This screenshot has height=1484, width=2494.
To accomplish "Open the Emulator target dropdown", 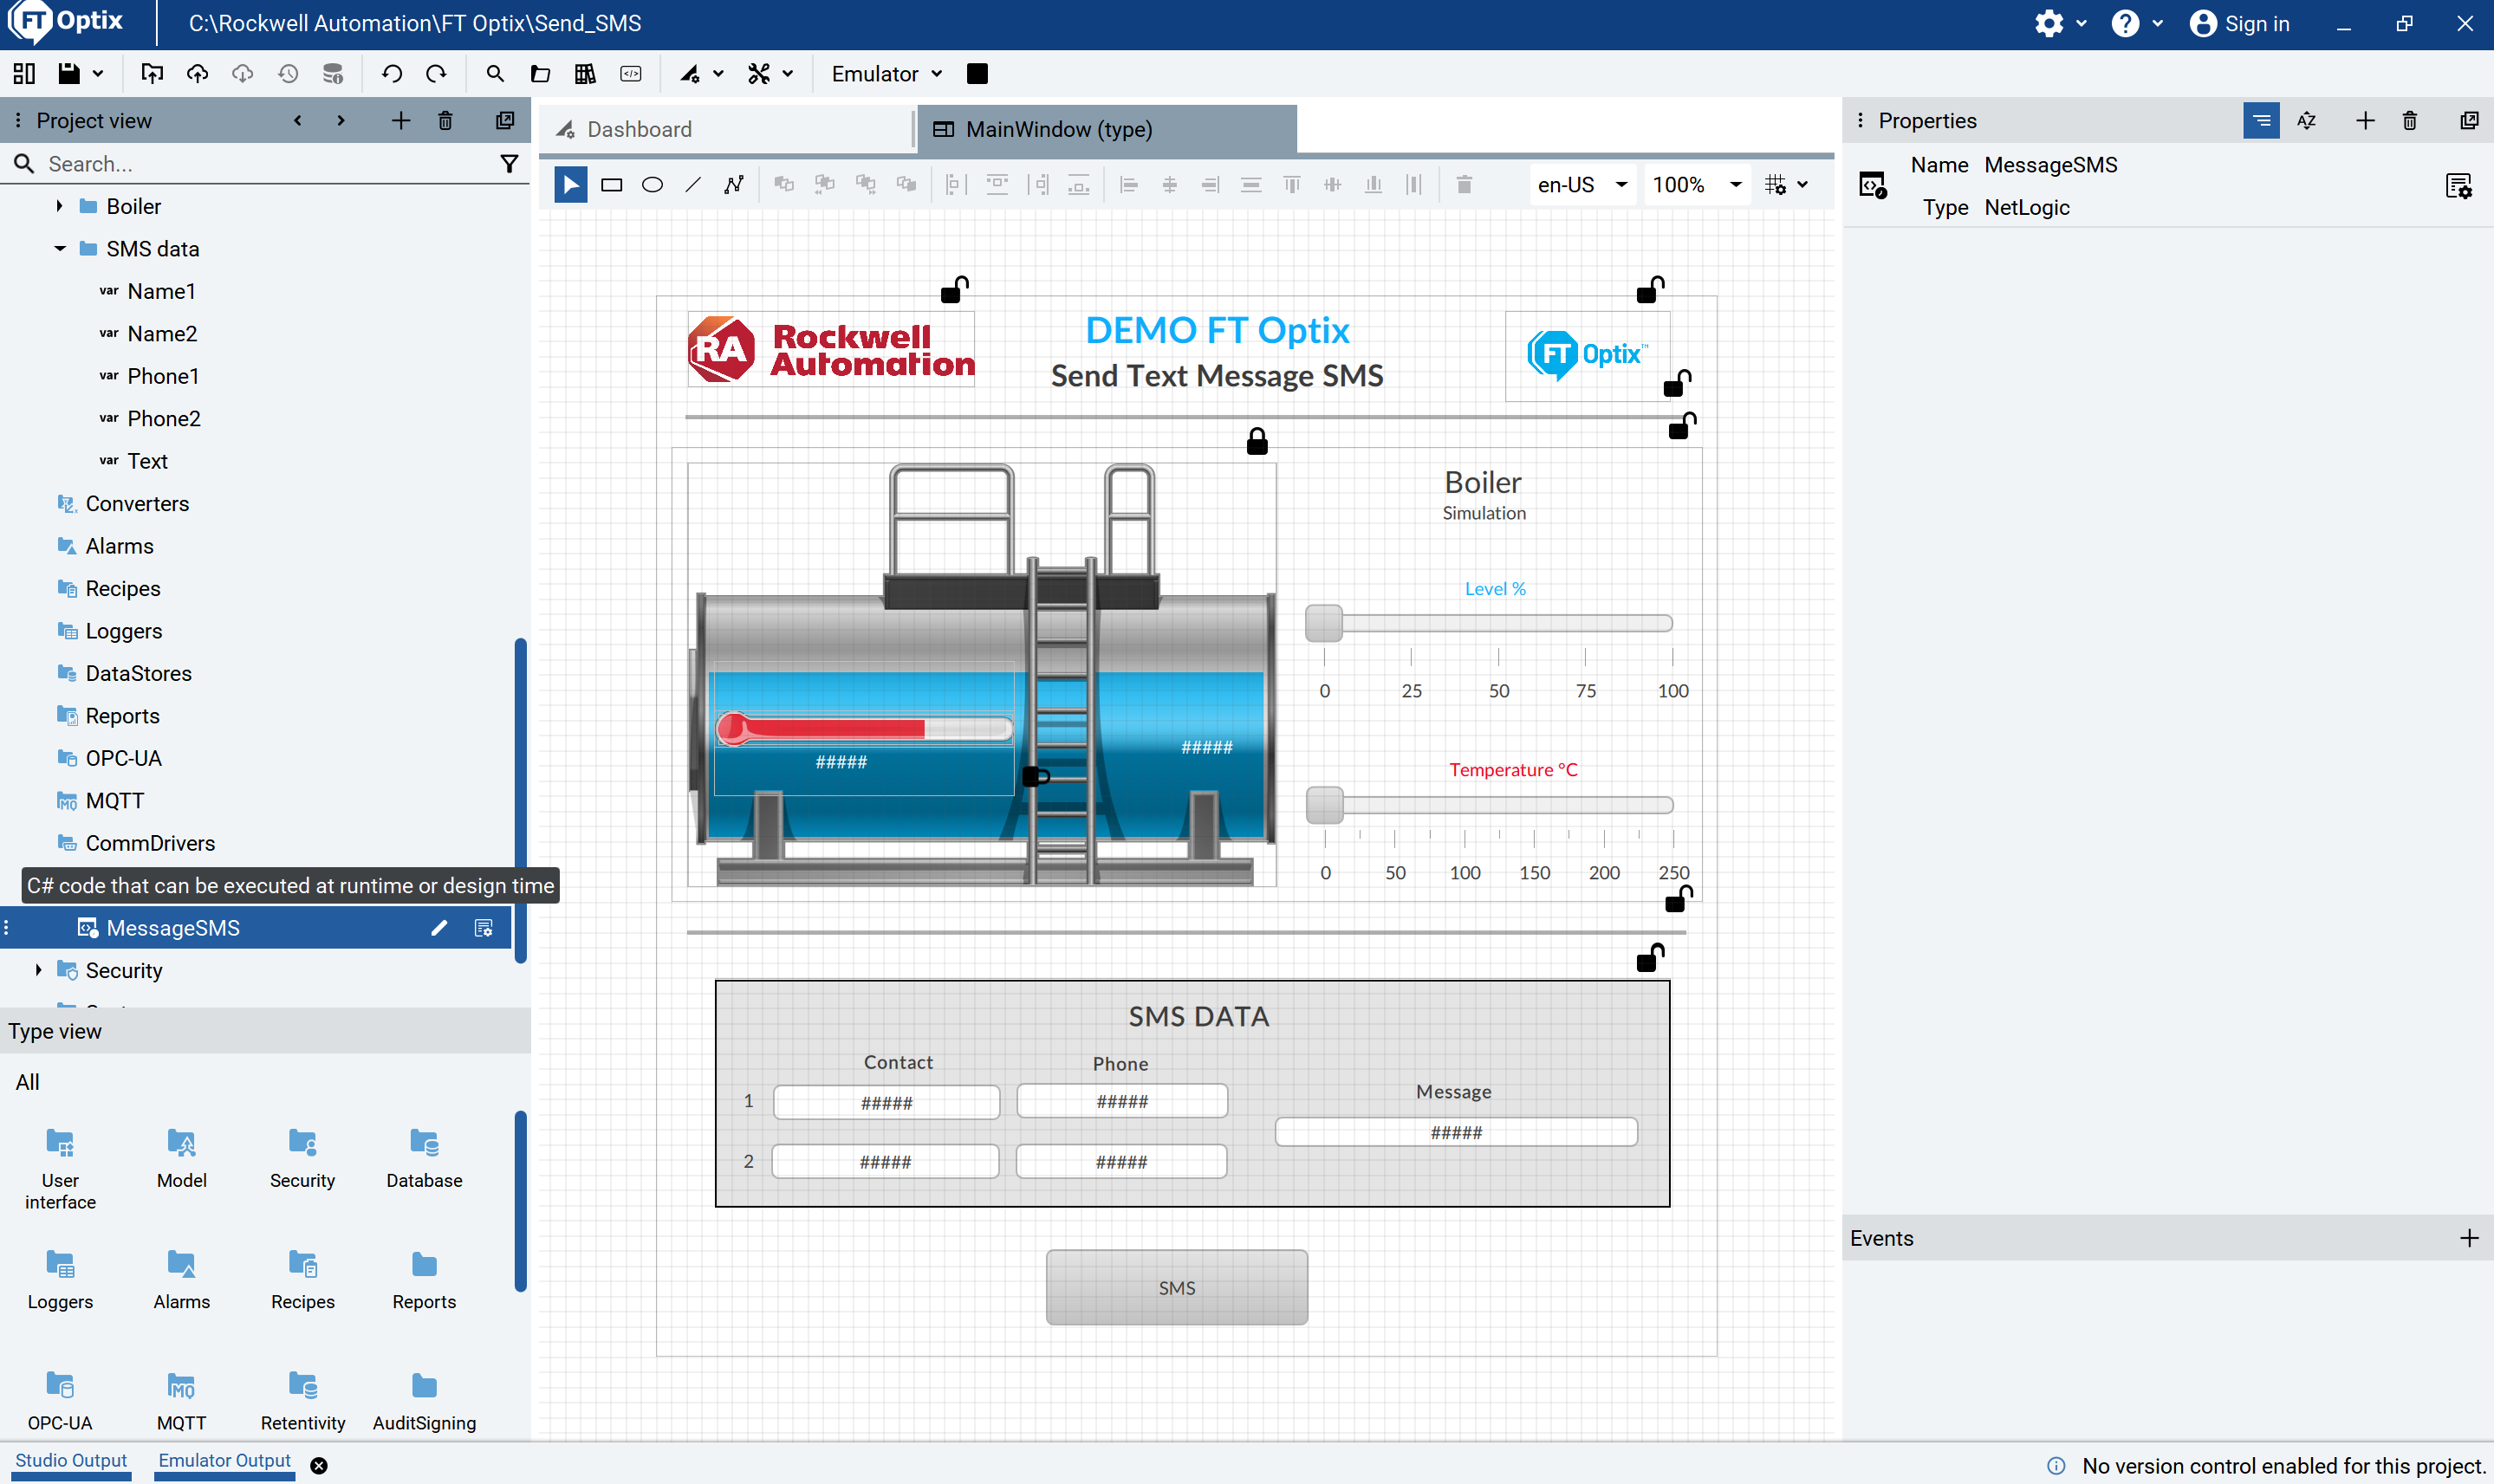I will coord(886,74).
